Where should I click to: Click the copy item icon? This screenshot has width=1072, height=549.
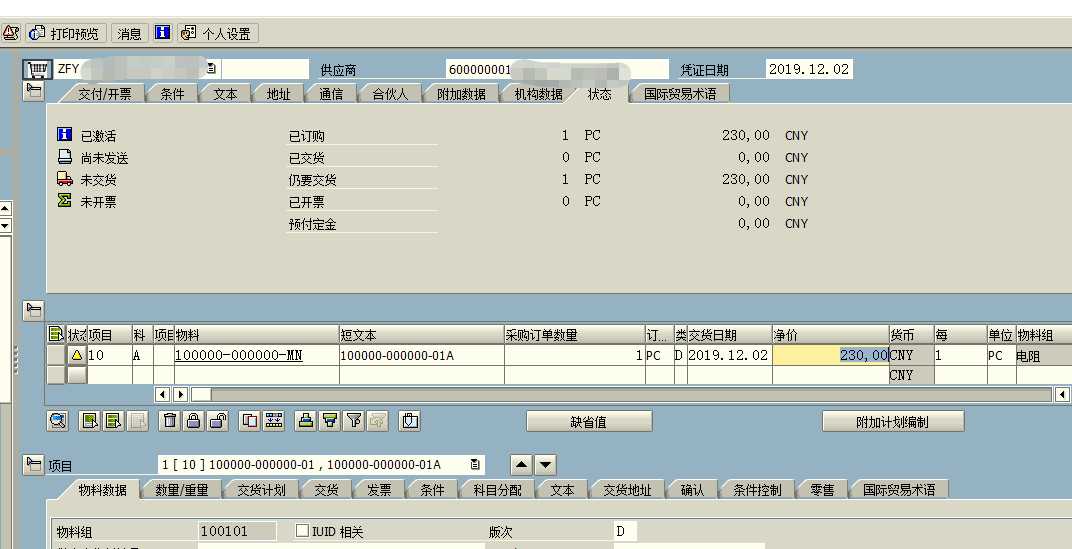250,420
